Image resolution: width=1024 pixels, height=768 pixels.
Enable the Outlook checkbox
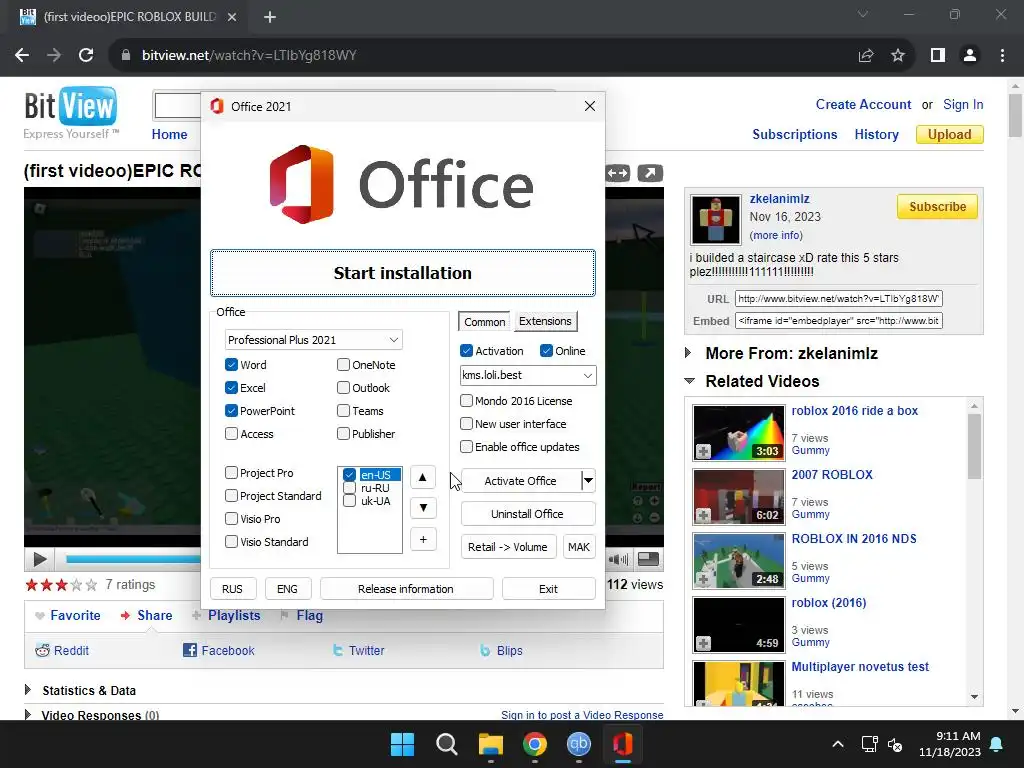(344, 387)
